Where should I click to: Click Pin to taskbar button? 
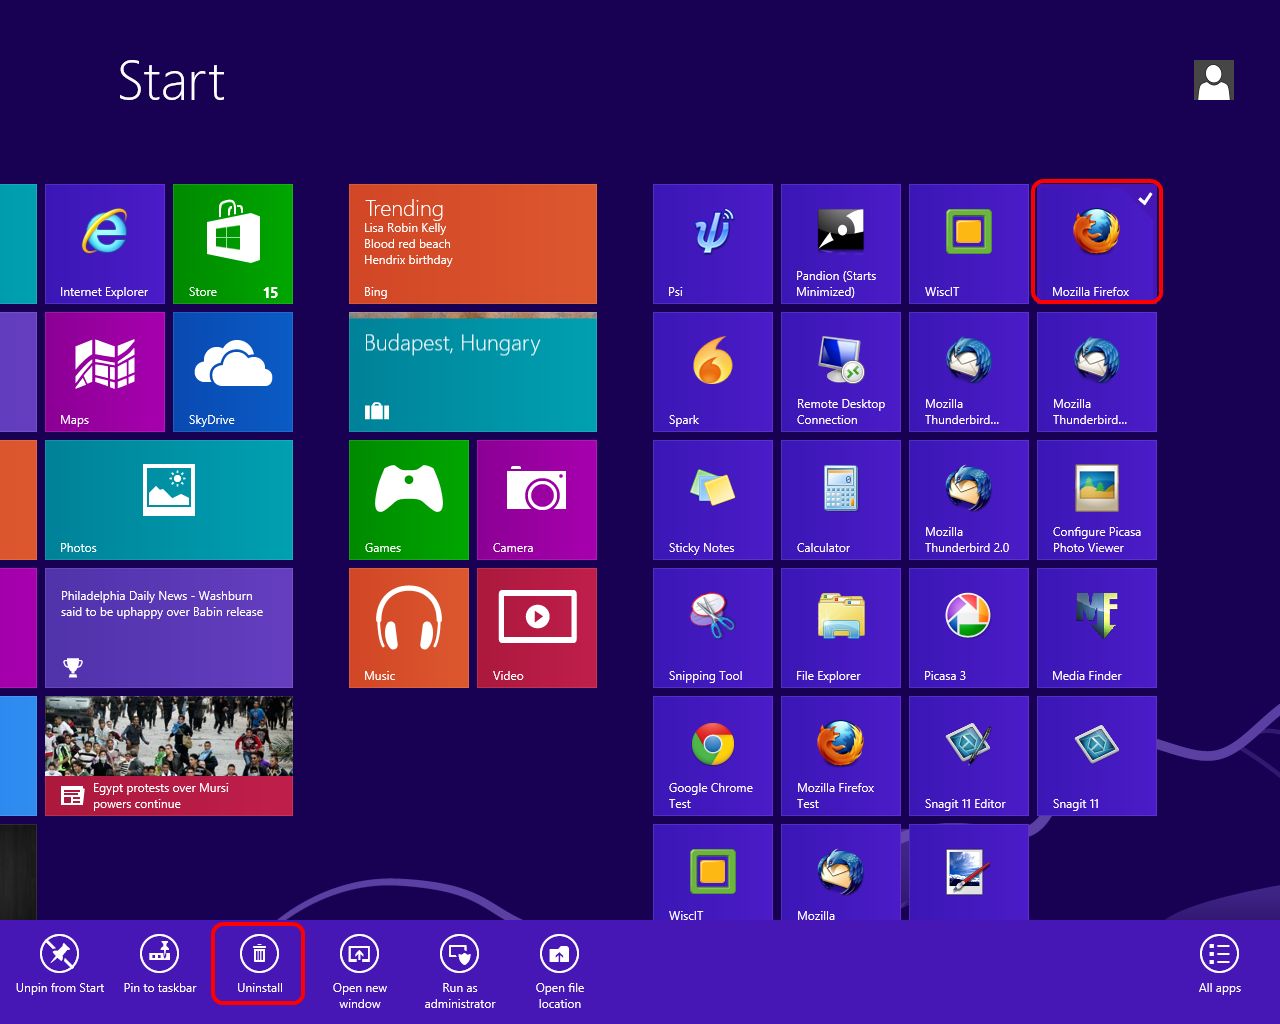[x=160, y=965]
